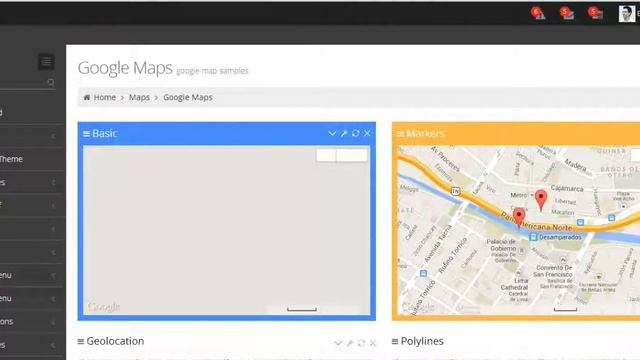Viewport: 640px width, 360px height.
Task: Close the Geolocation panel
Action: click(373, 343)
